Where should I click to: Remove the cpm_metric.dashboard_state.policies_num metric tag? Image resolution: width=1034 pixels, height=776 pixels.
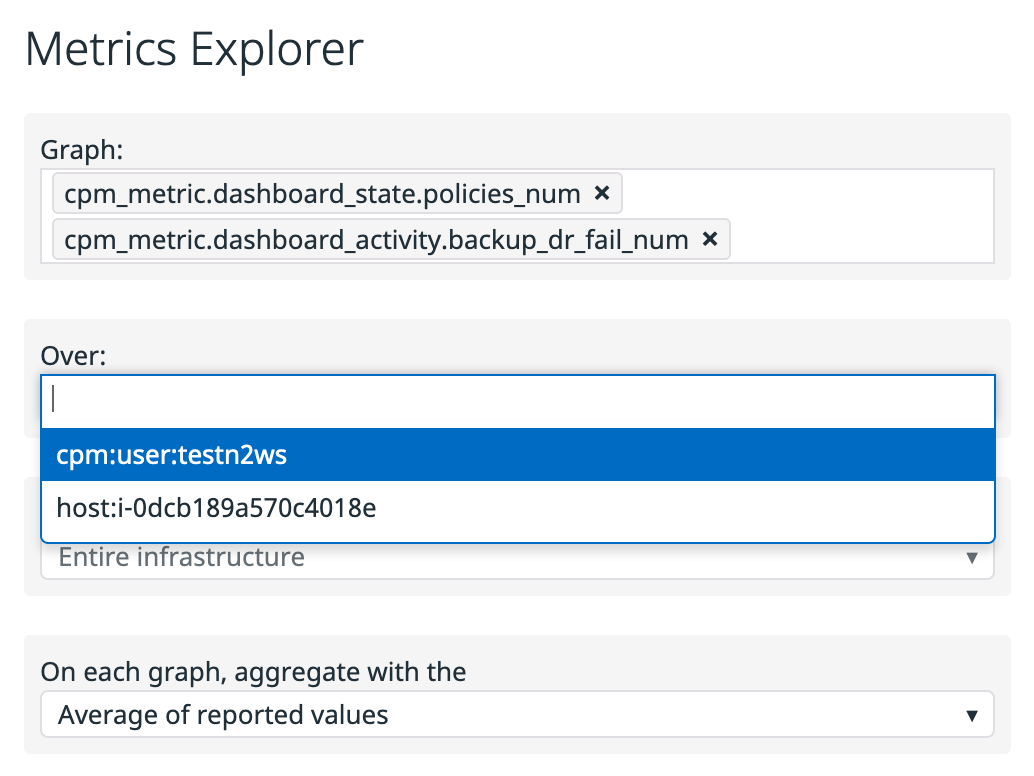coord(601,193)
